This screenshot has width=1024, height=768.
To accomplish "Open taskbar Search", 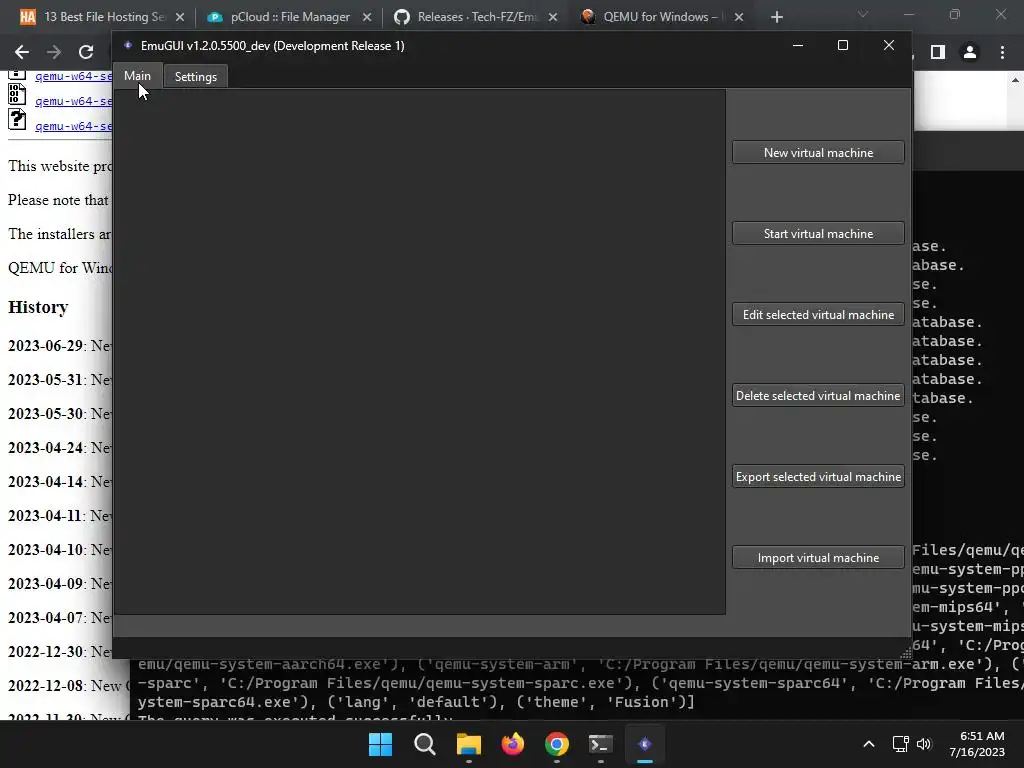I will (x=424, y=744).
